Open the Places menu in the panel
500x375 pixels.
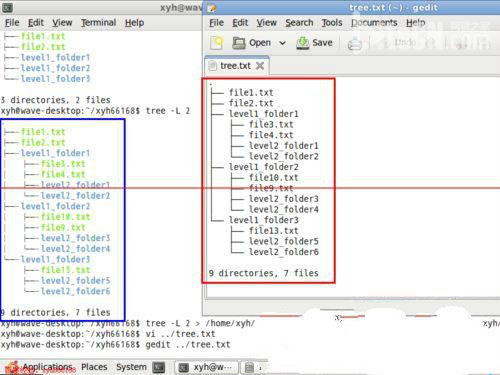tap(94, 367)
